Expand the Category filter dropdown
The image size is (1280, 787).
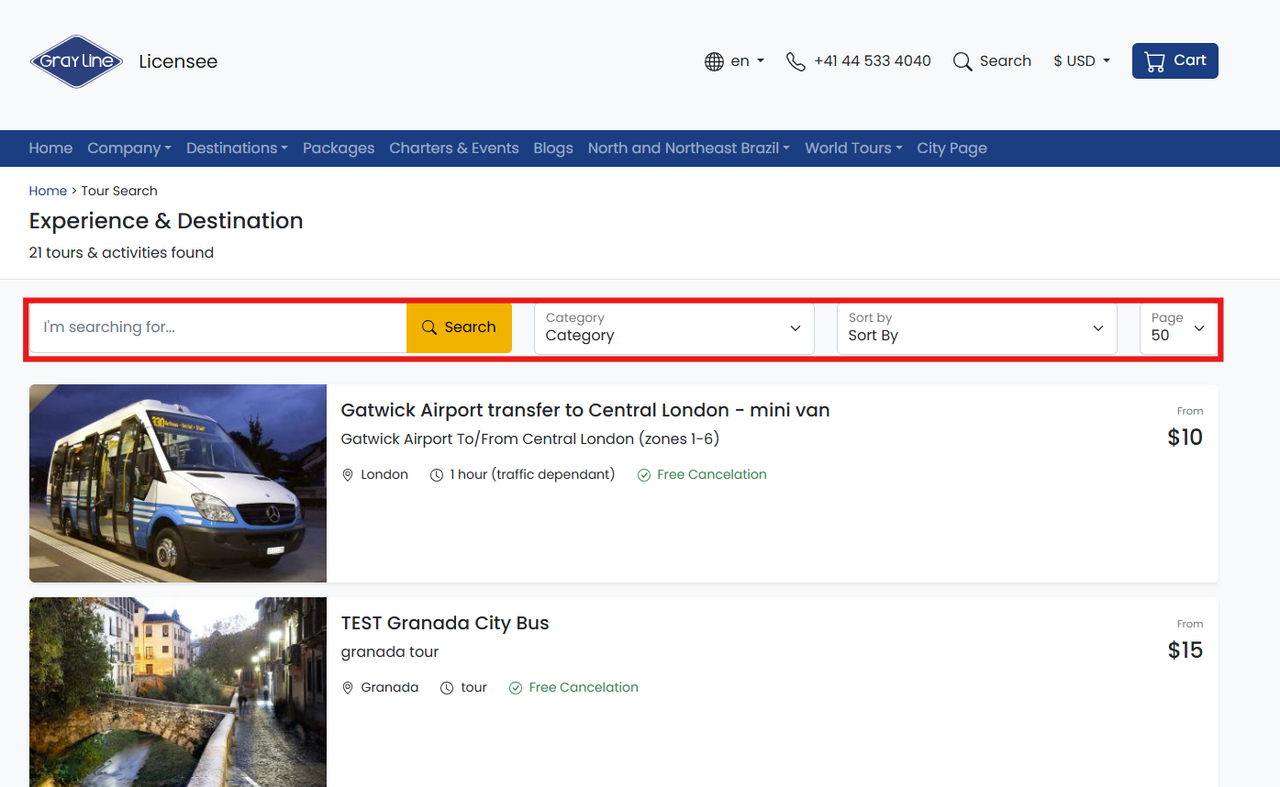pos(674,328)
